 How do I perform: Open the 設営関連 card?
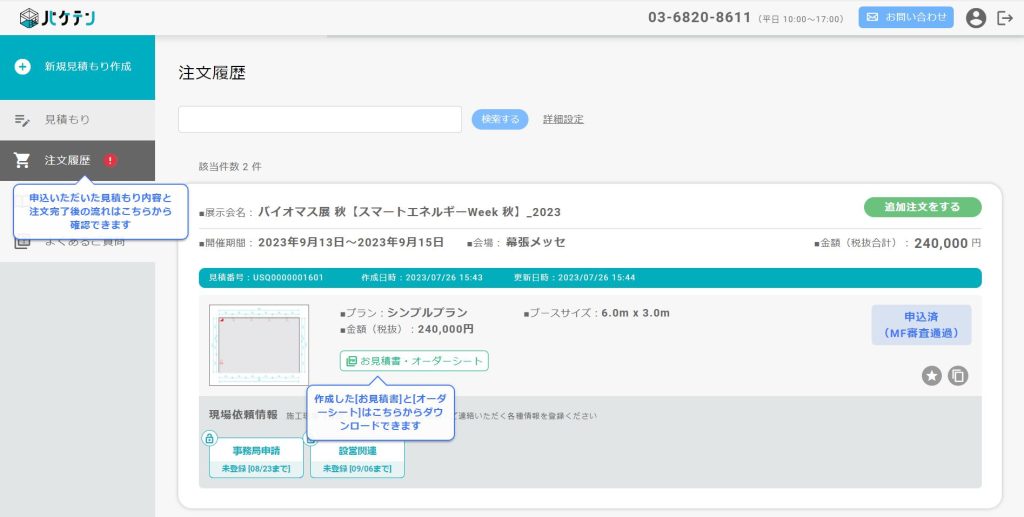point(357,458)
